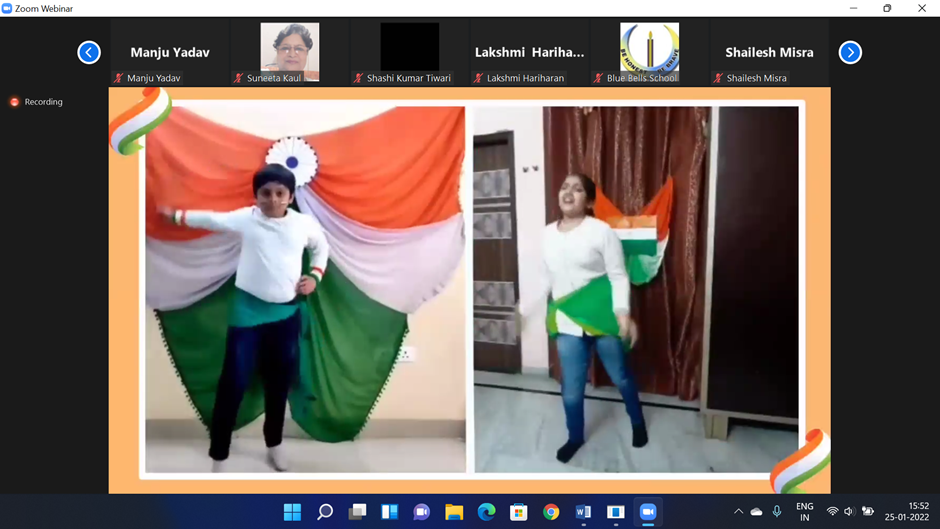Open Zoom app in taskbar
The image size is (940, 529).
click(x=647, y=512)
